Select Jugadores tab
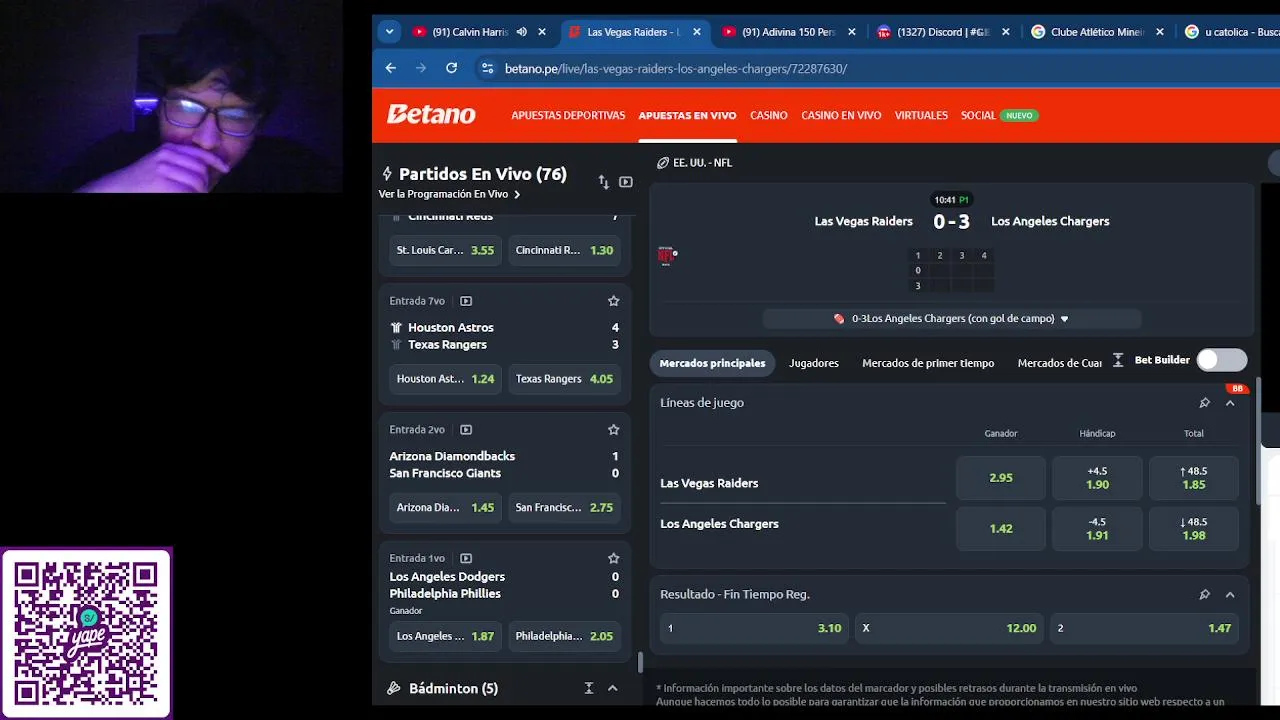The width and height of the screenshot is (1280, 720). pos(814,363)
